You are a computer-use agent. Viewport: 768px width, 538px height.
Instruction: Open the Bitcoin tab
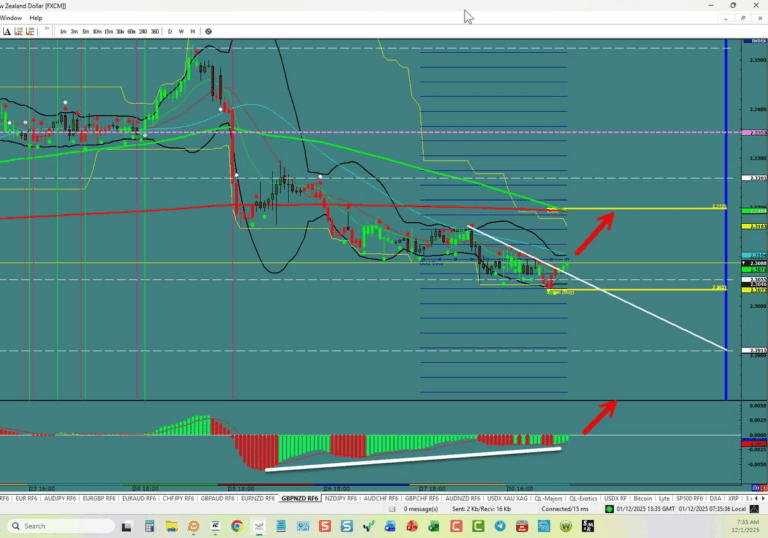(643, 498)
